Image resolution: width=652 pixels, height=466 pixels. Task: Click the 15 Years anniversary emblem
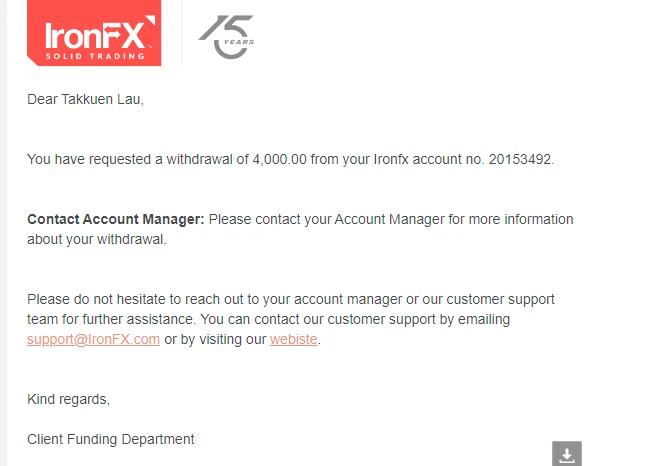click(226, 37)
